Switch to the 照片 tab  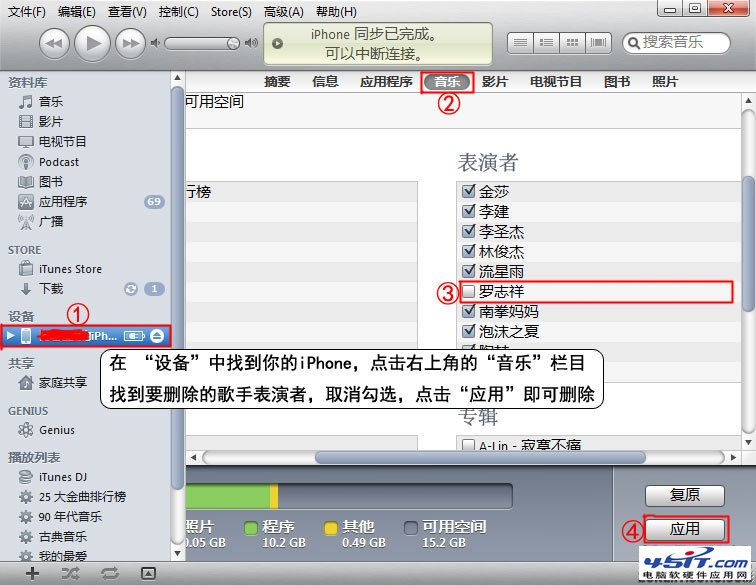(x=665, y=82)
